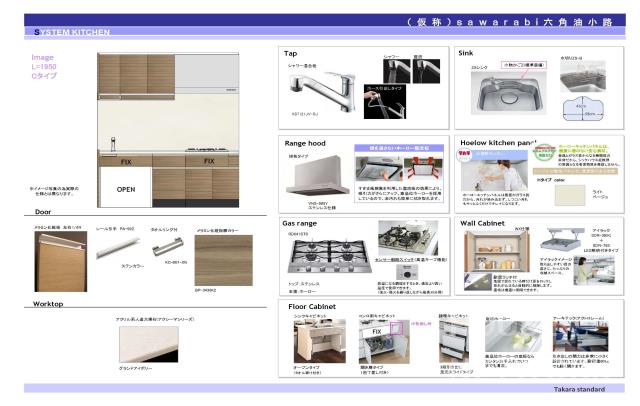Click the OPEN label on kitchen image
640x406 pixels.
125,187
